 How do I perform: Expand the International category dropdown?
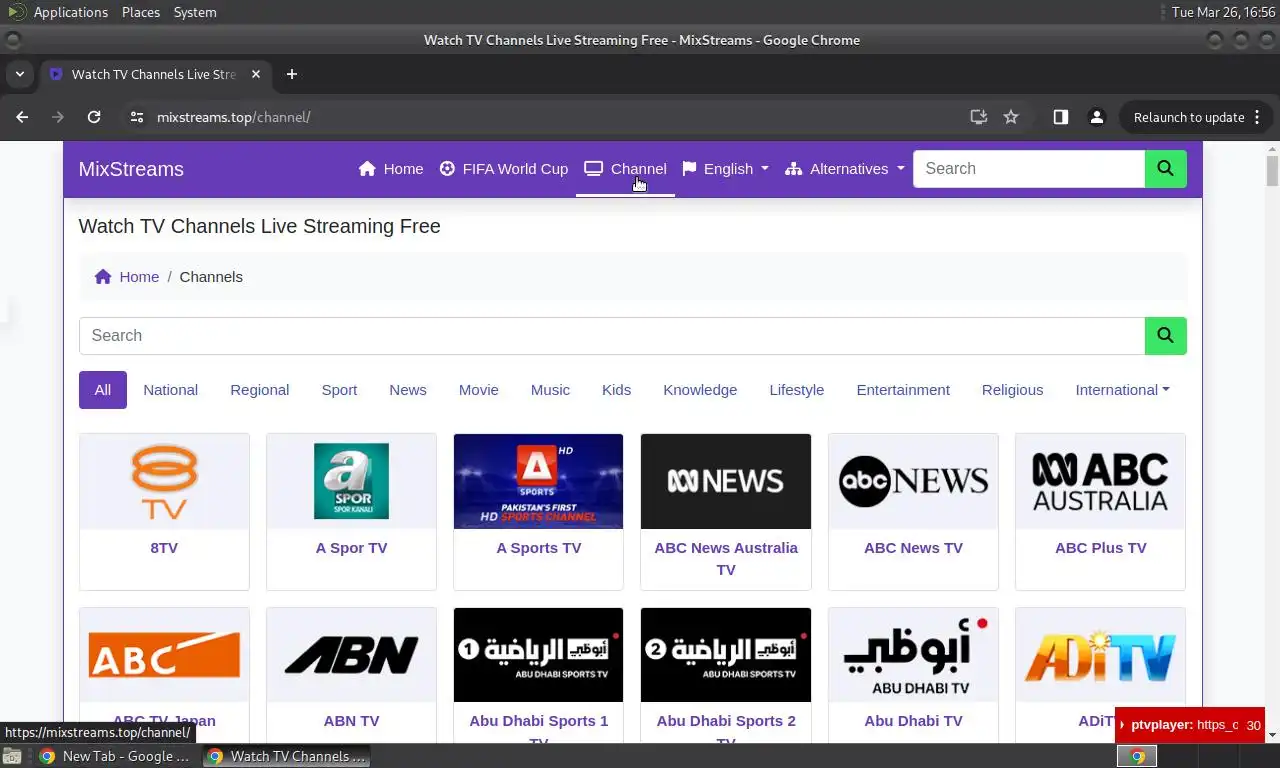click(x=1122, y=390)
